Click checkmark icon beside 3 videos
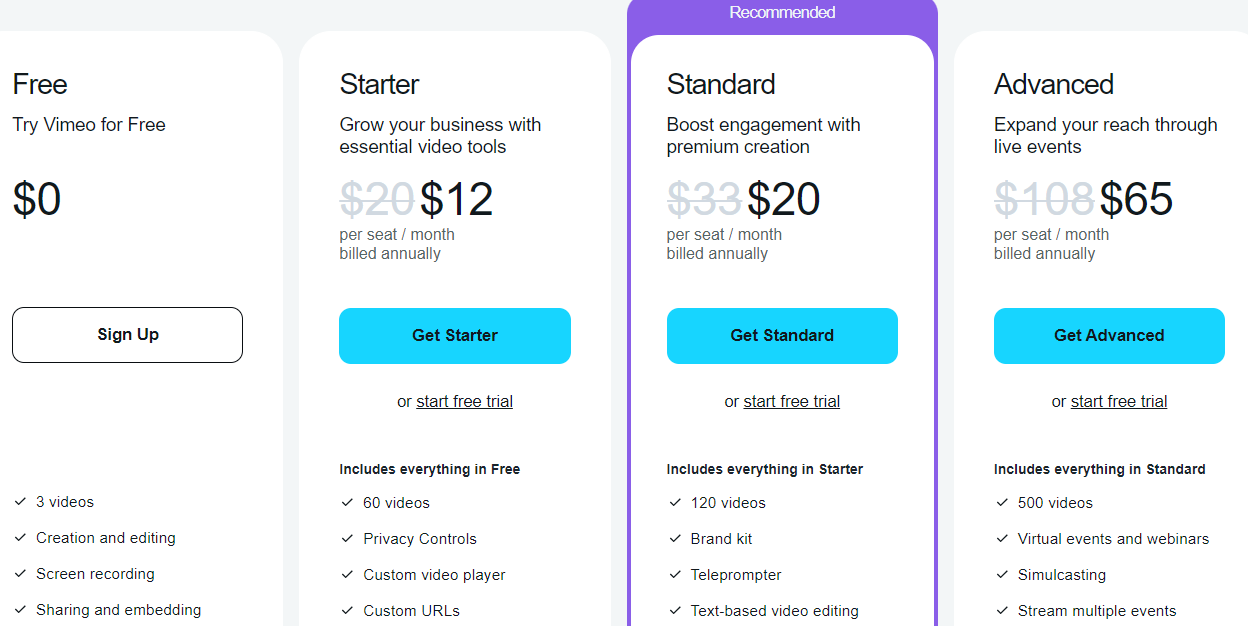 (20, 502)
